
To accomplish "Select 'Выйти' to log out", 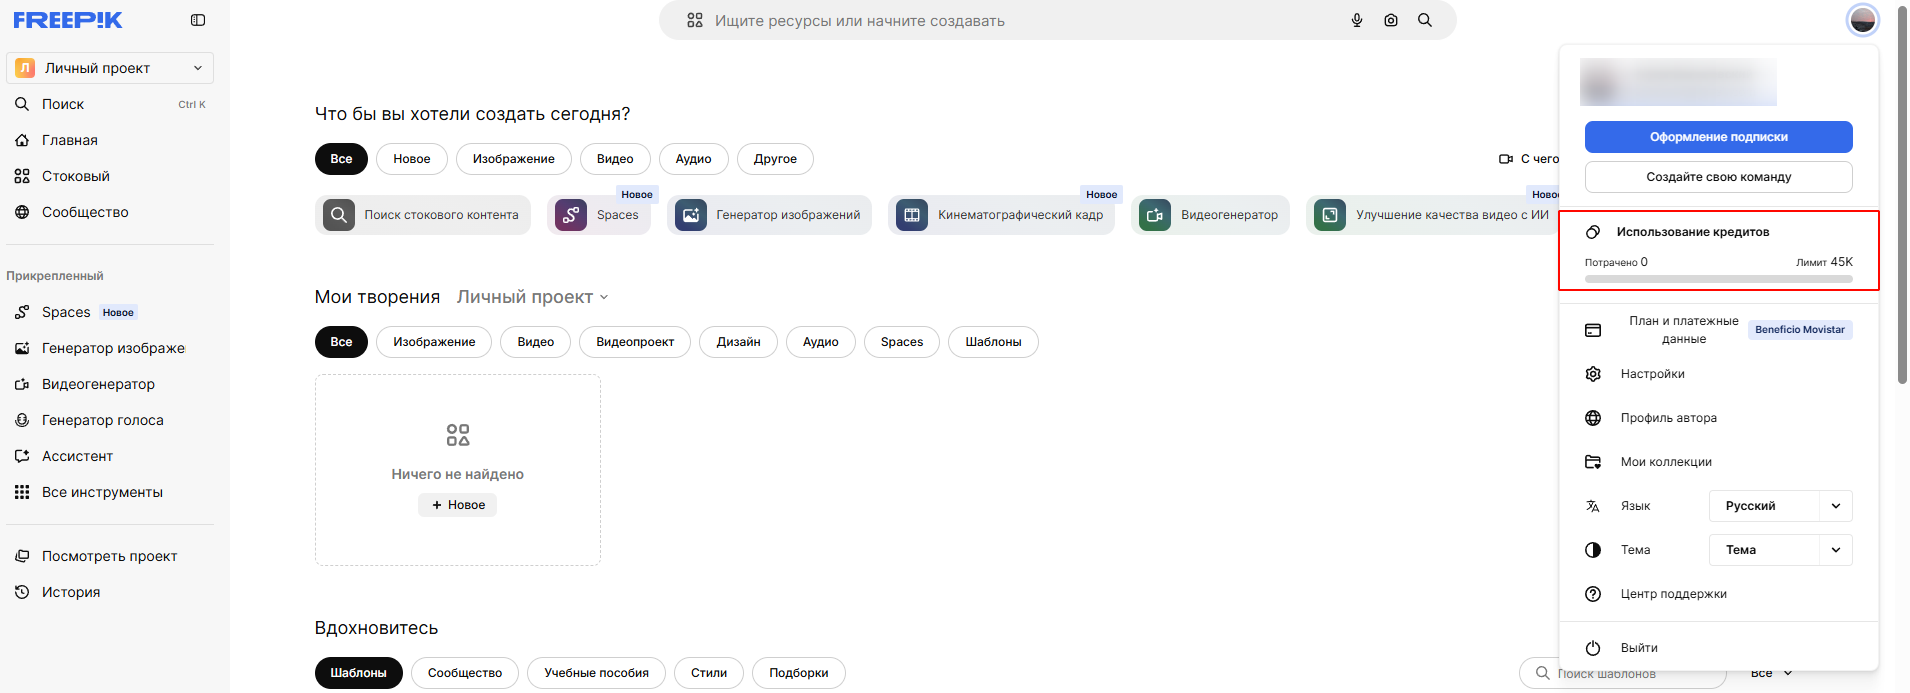I will (1638, 648).
